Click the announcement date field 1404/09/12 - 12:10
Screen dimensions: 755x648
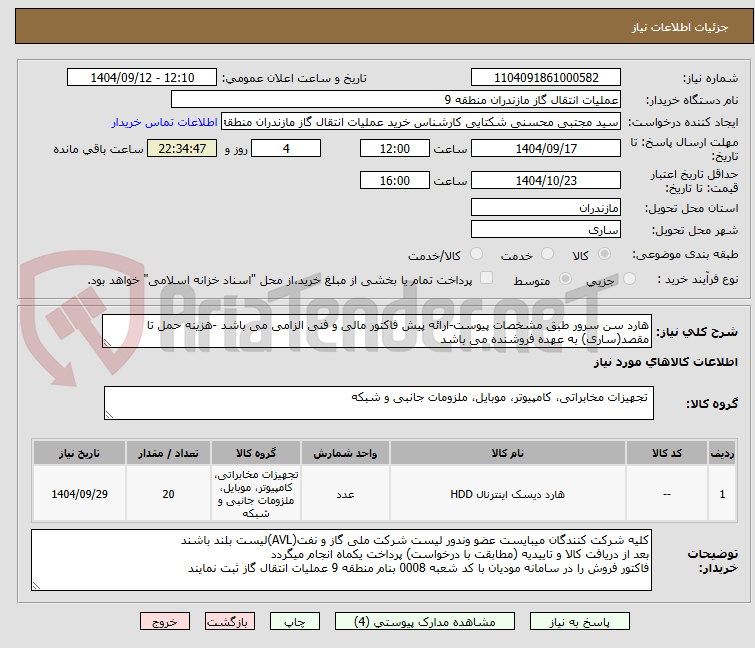pos(142,78)
